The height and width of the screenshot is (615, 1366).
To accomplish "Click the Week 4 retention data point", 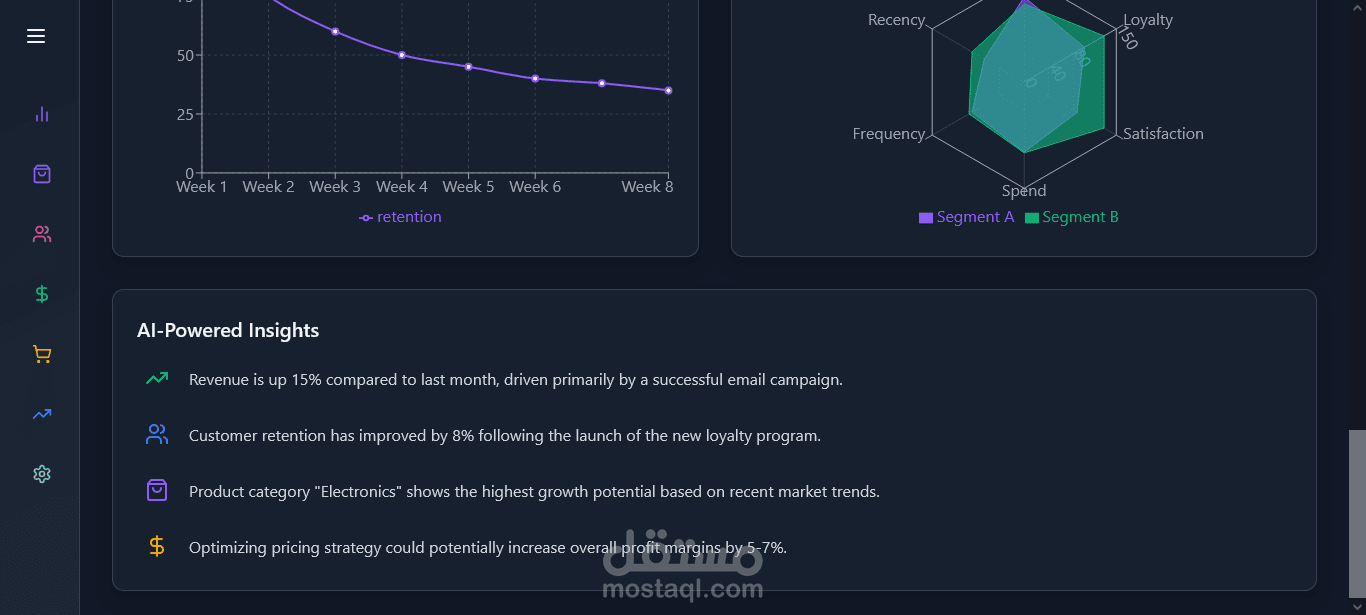I will coord(402,55).
